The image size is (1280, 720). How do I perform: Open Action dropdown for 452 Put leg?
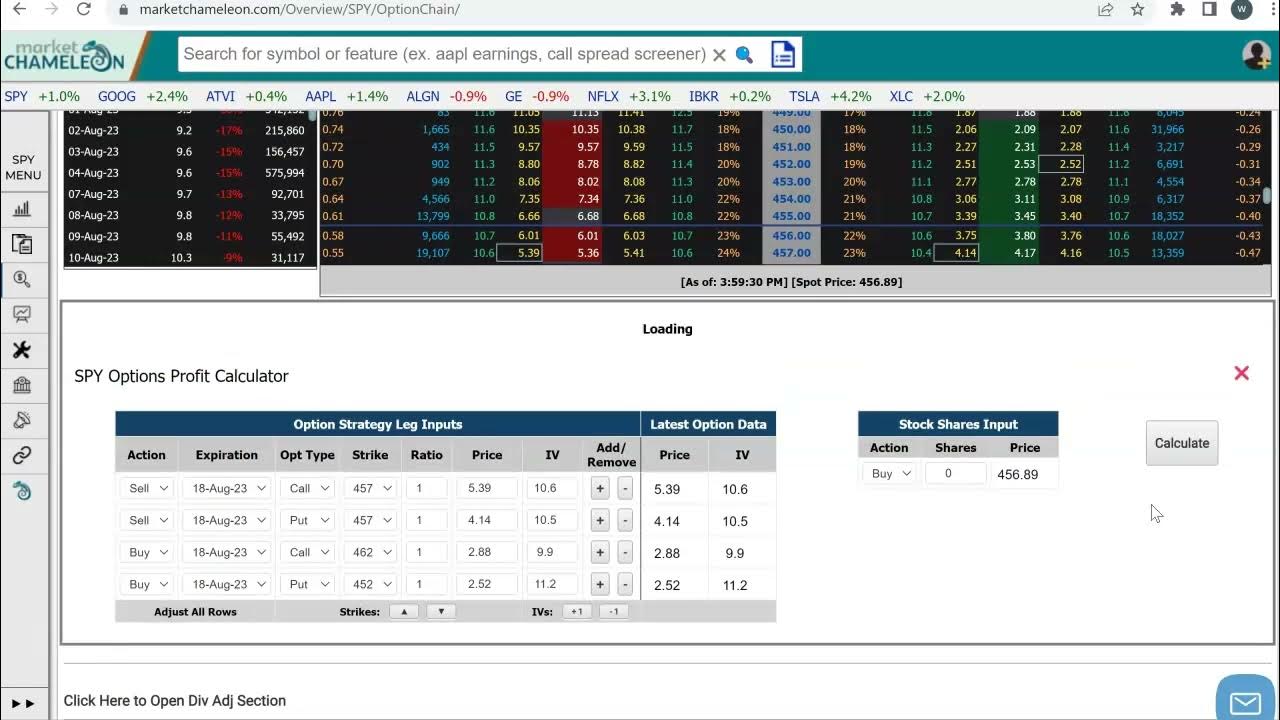click(147, 584)
